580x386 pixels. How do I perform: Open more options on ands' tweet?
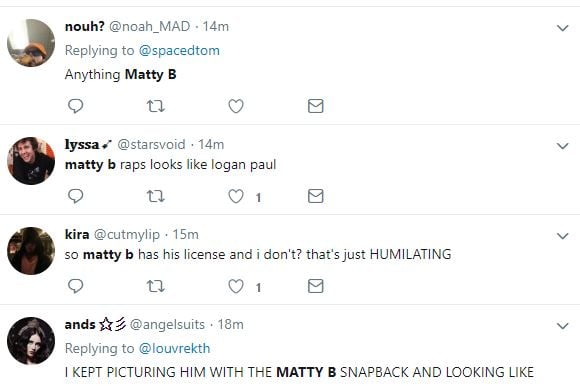(562, 325)
